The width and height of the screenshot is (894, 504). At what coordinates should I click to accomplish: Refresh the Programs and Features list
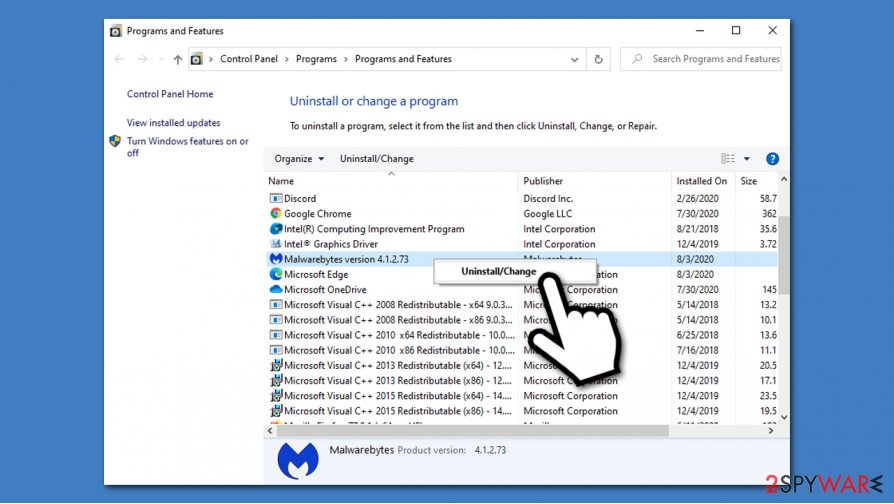click(598, 59)
